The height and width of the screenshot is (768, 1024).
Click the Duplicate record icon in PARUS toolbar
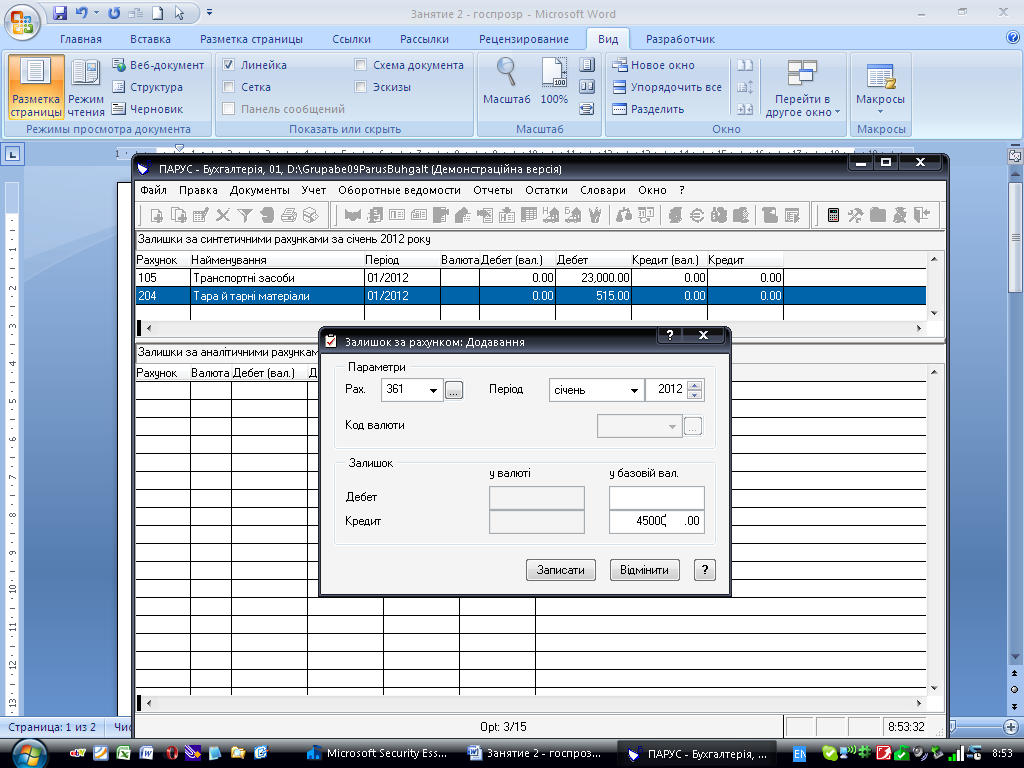(178, 215)
